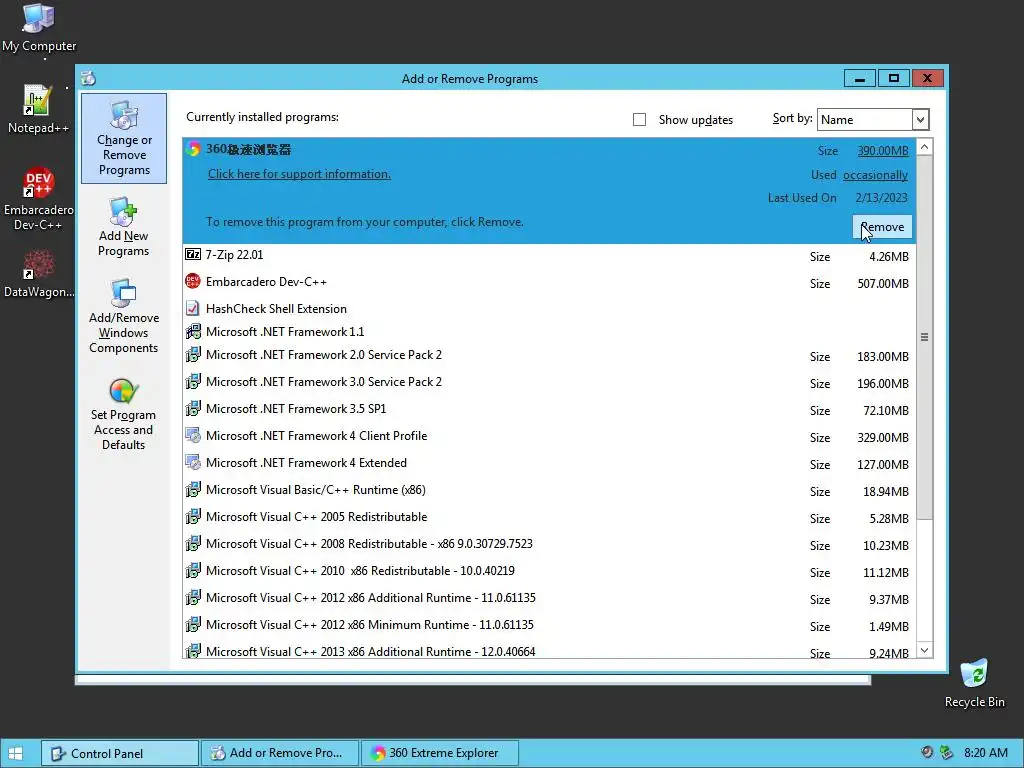Open the Notepad++ desktop shortcut
The image size is (1024, 768).
(x=38, y=108)
